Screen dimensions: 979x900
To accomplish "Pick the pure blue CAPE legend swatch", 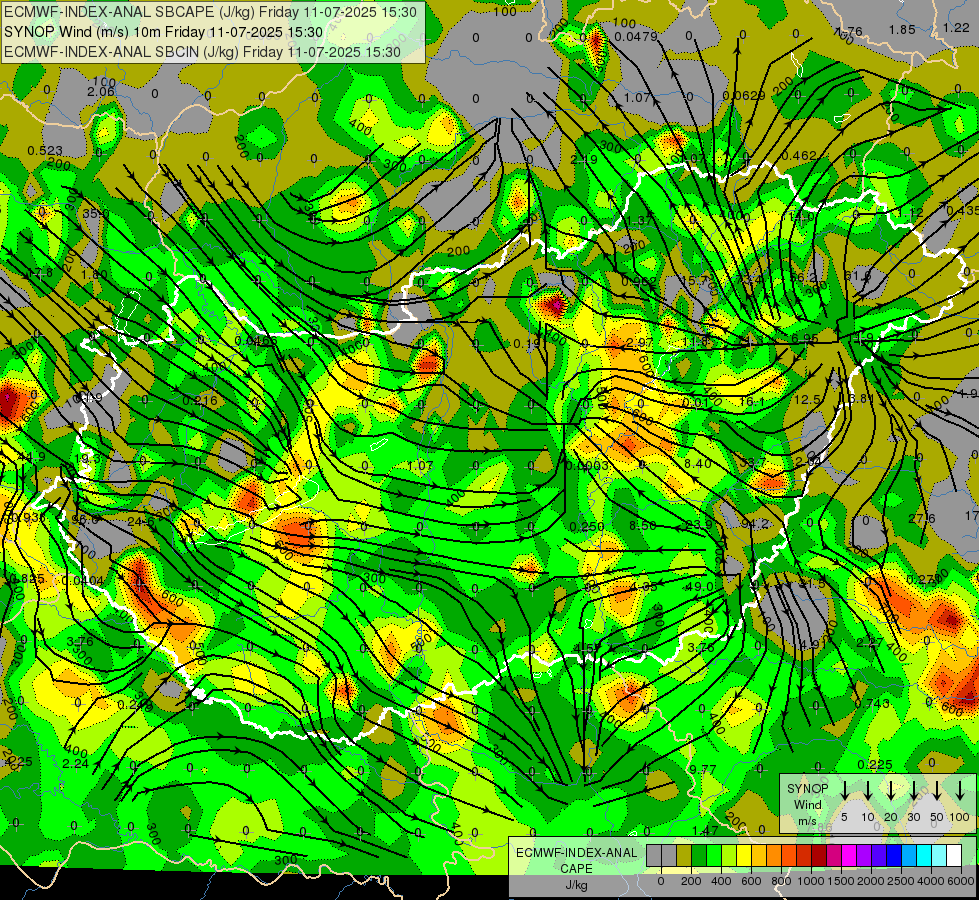I will tap(893, 855).
